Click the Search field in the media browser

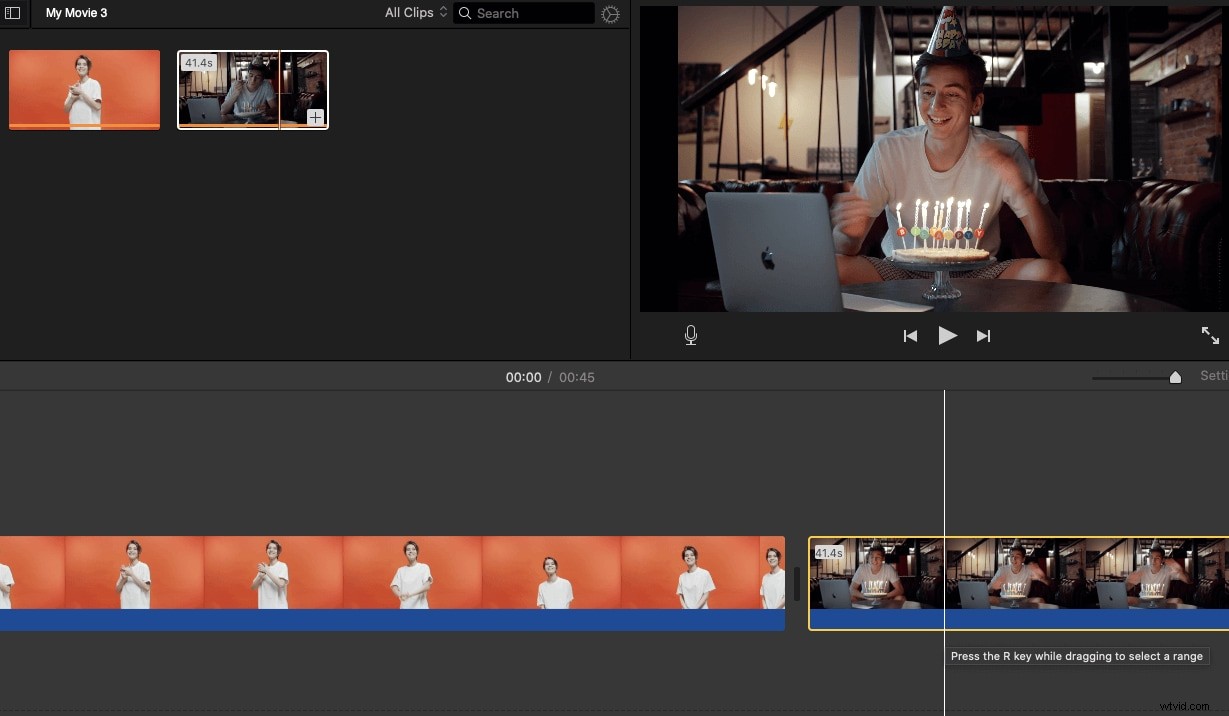[523, 13]
